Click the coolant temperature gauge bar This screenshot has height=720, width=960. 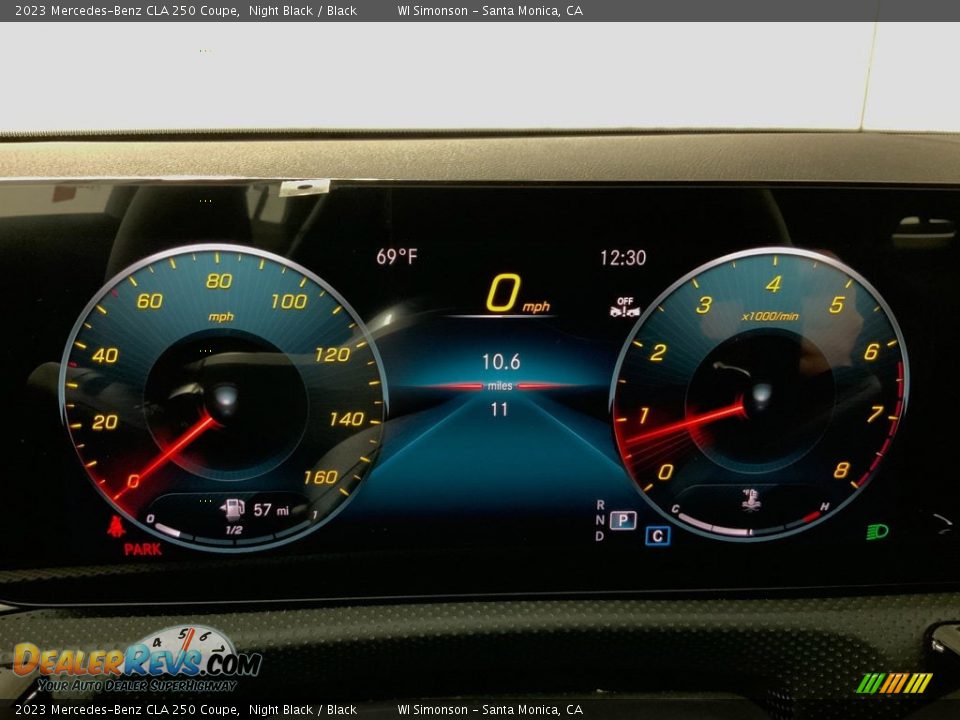point(749,526)
